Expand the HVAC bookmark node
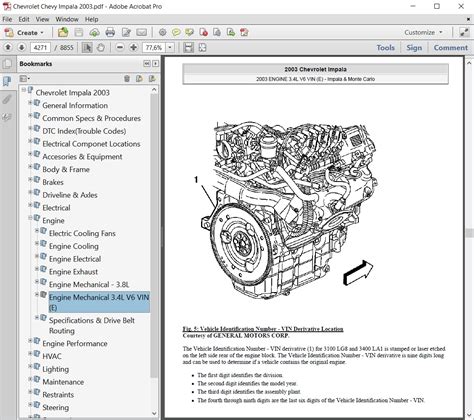This screenshot has height=420, width=474. (x=30, y=354)
